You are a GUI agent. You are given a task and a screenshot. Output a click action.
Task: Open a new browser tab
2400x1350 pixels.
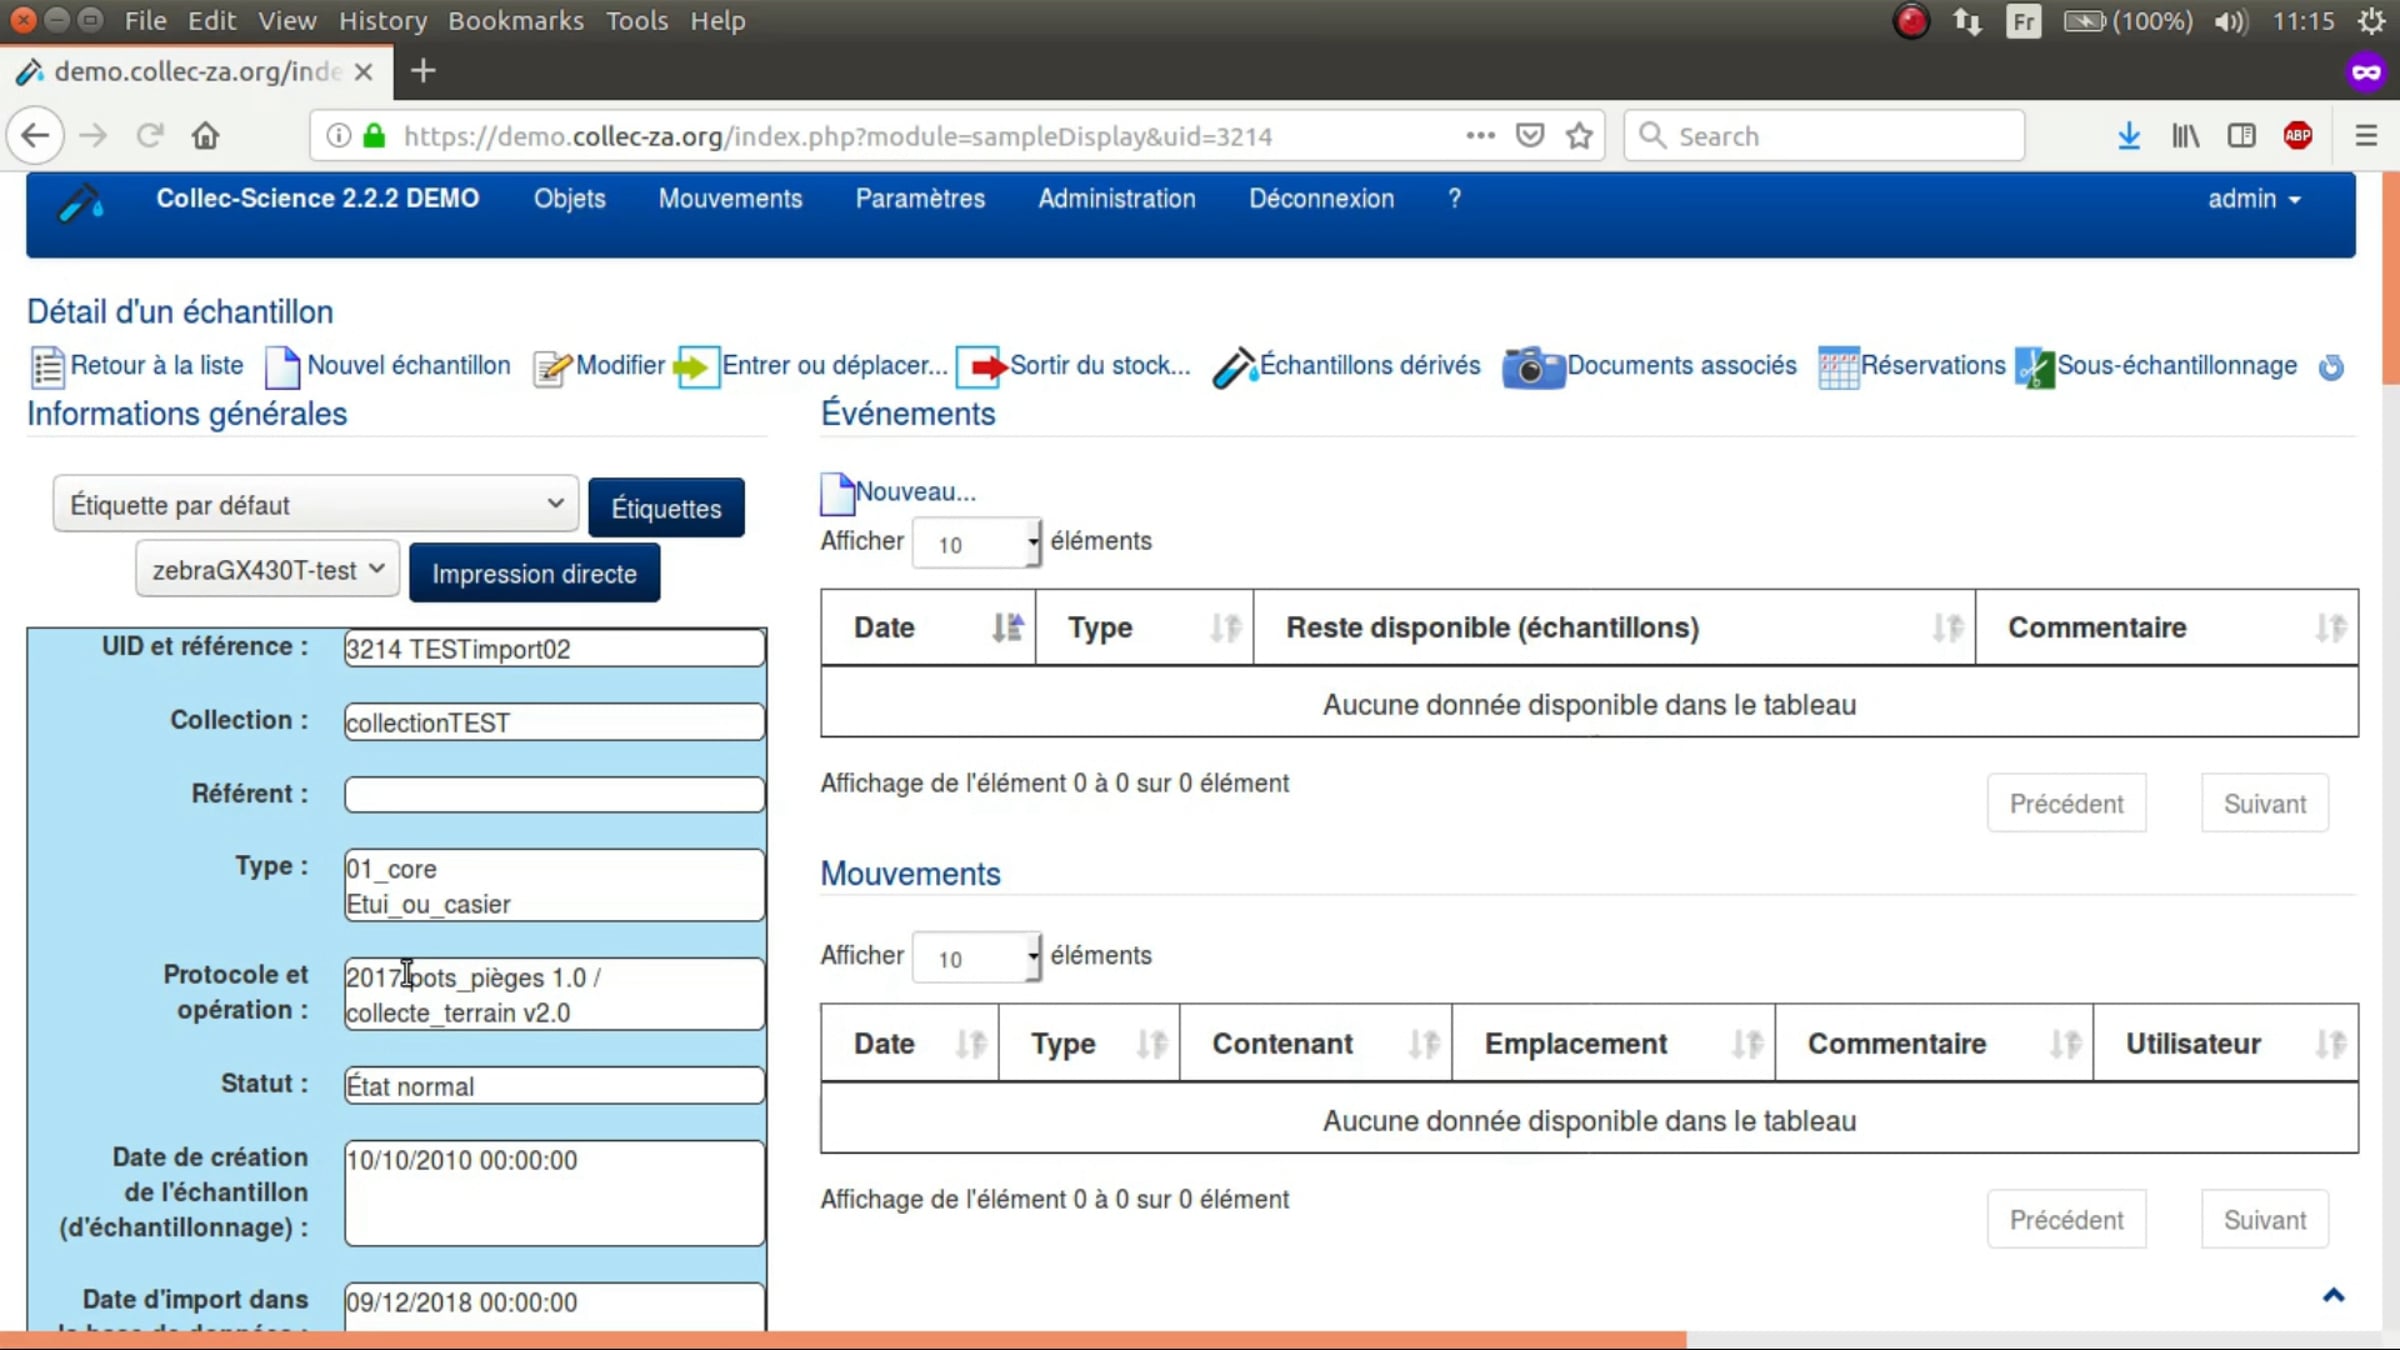click(x=423, y=71)
